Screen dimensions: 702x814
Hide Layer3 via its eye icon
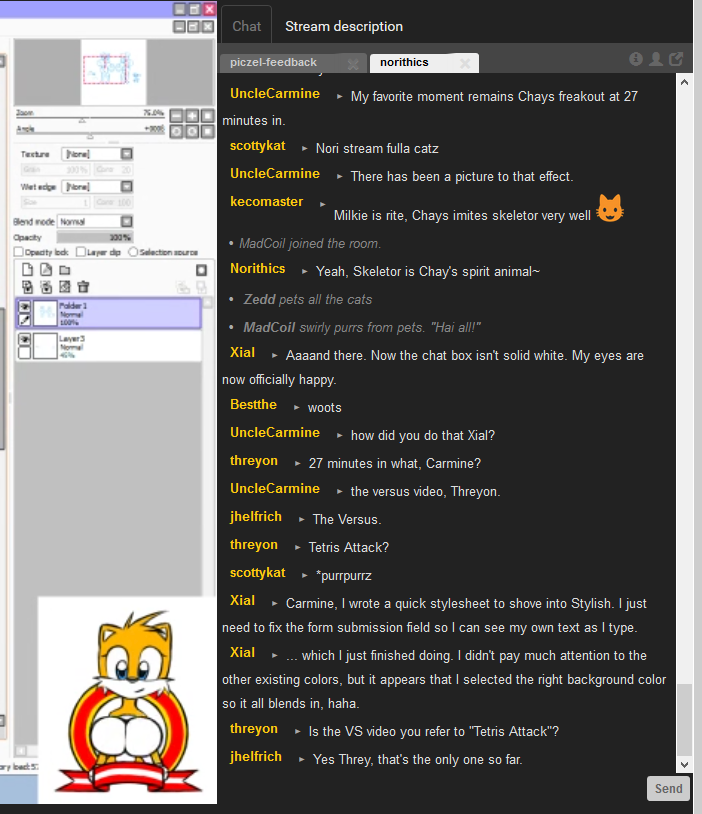24,340
